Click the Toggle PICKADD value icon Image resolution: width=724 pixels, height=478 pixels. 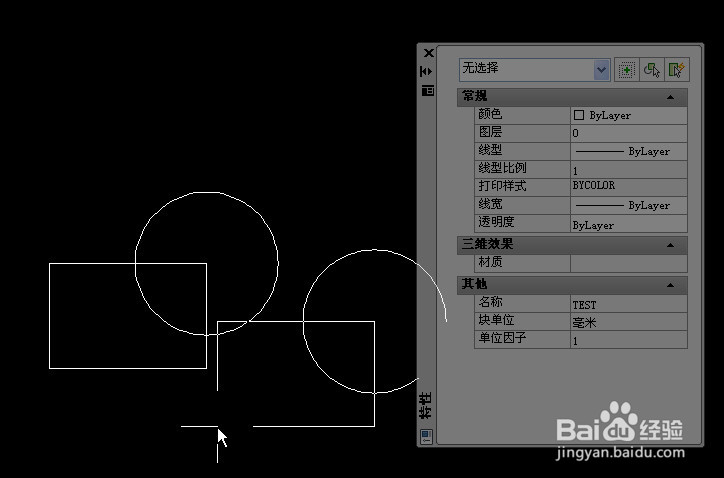pos(627,70)
